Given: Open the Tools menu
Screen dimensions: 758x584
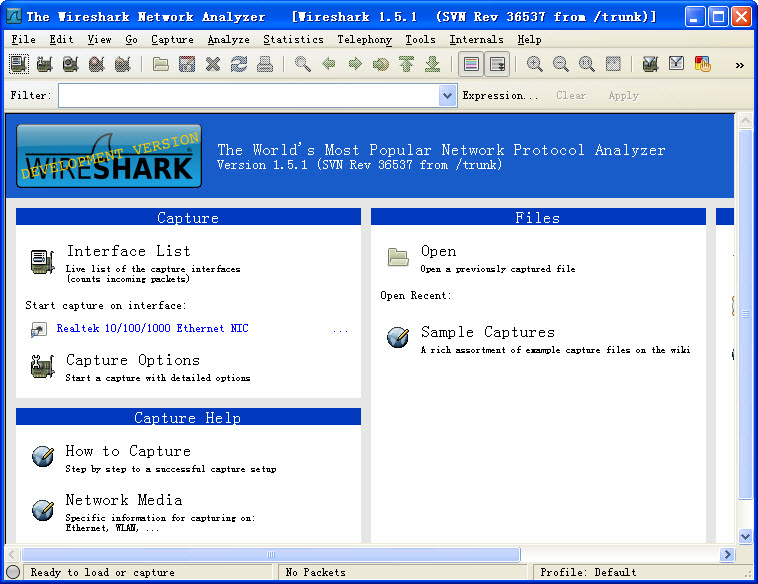Looking at the screenshot, I should tap(421, 40).
